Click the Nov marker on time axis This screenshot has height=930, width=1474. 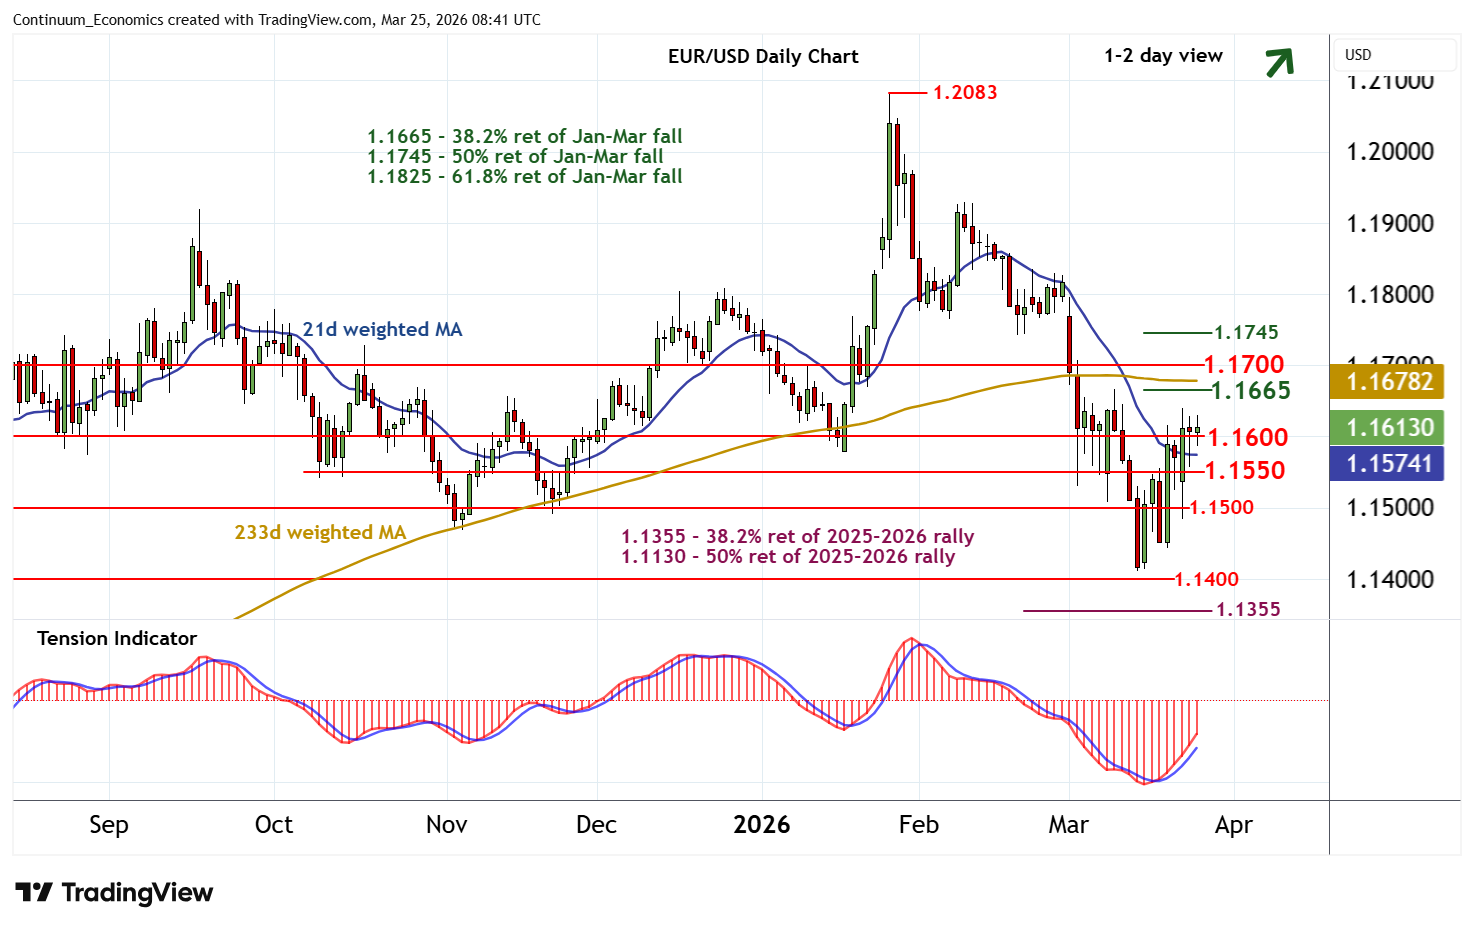pos(446,825)
